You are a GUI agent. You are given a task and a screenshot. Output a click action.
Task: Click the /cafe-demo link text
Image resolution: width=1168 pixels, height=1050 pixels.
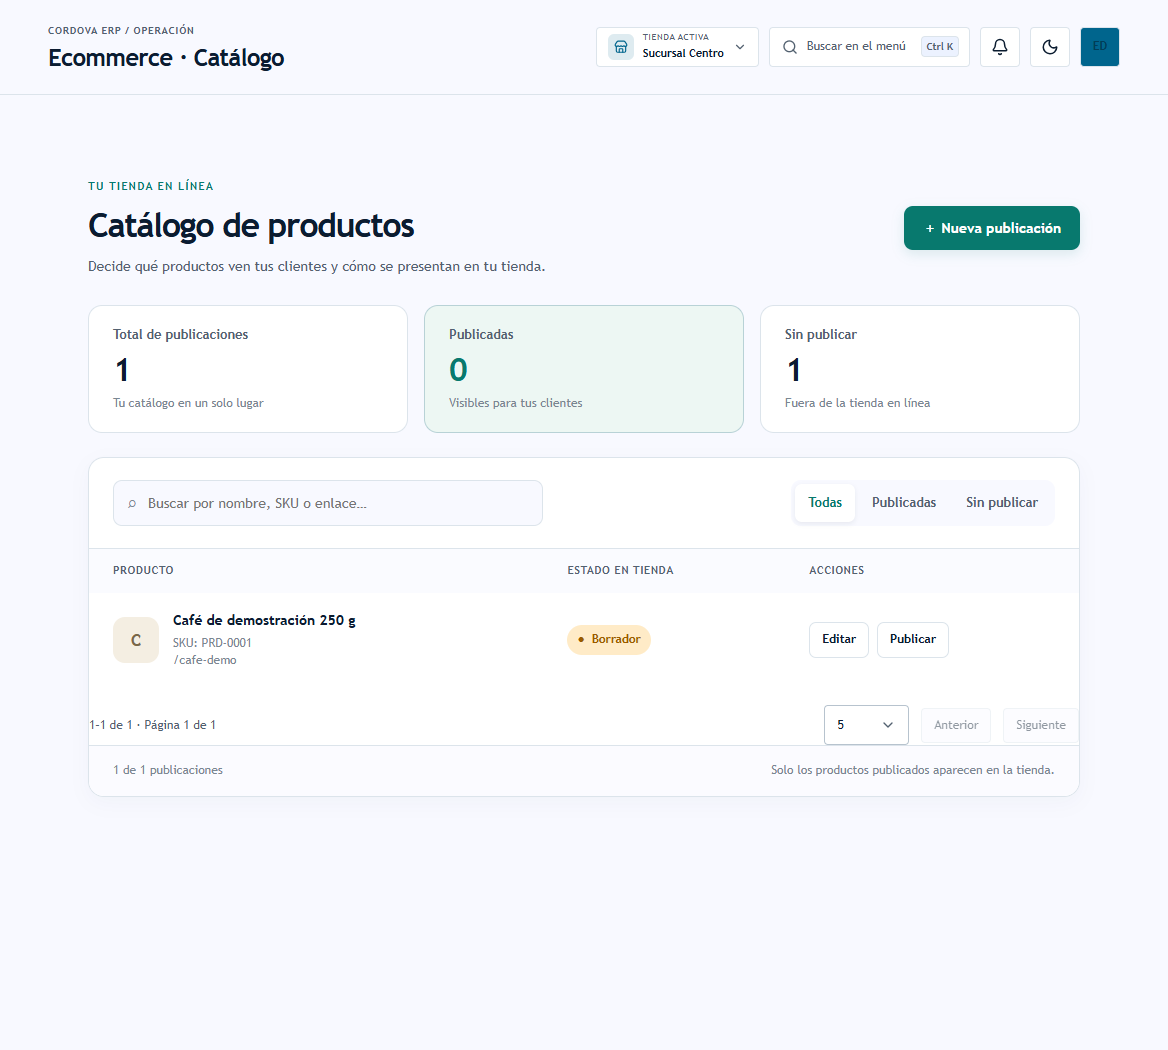point(205,660)
